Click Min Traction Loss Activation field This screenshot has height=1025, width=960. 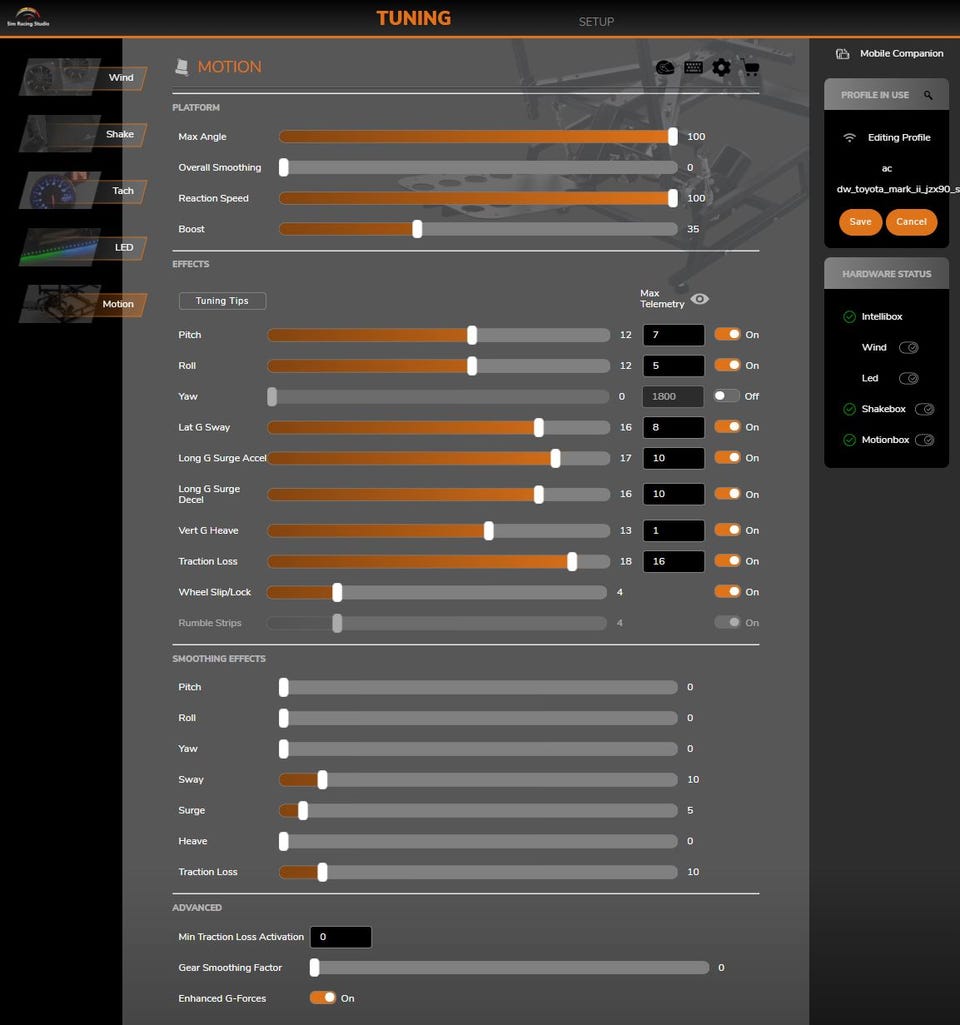(340, 937)
